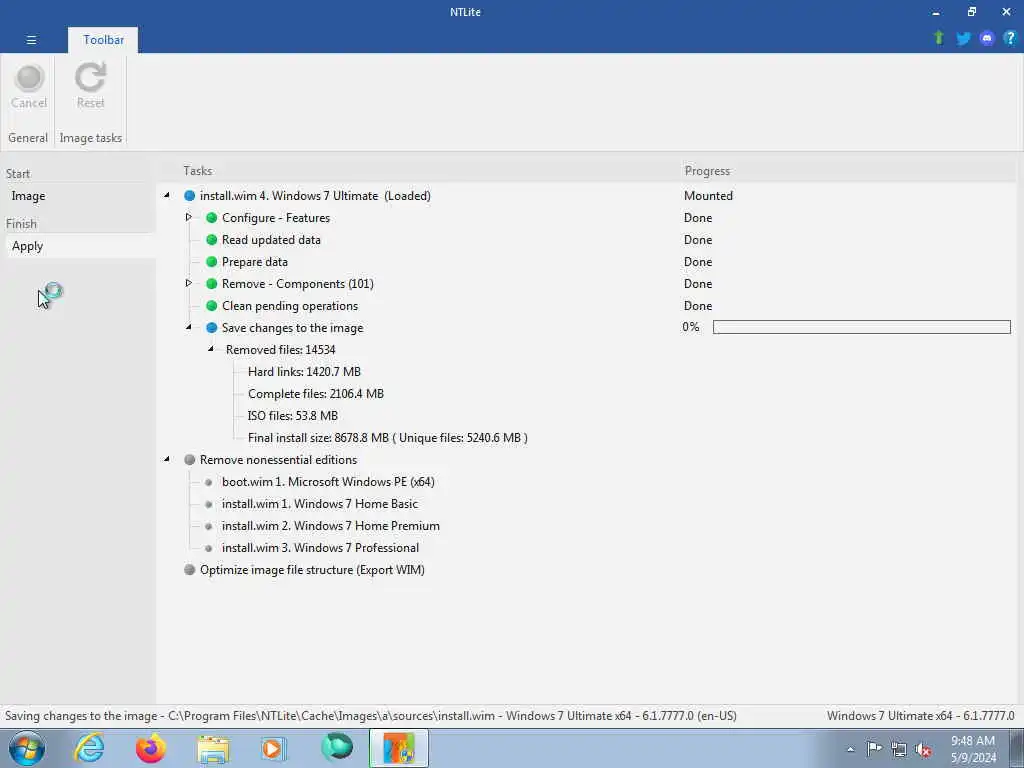Image resolution: width=1024 pixels, height=768 pixels.
Task: Click small dot beside Windows 7 Home Basic
Action: coord(208,504)
